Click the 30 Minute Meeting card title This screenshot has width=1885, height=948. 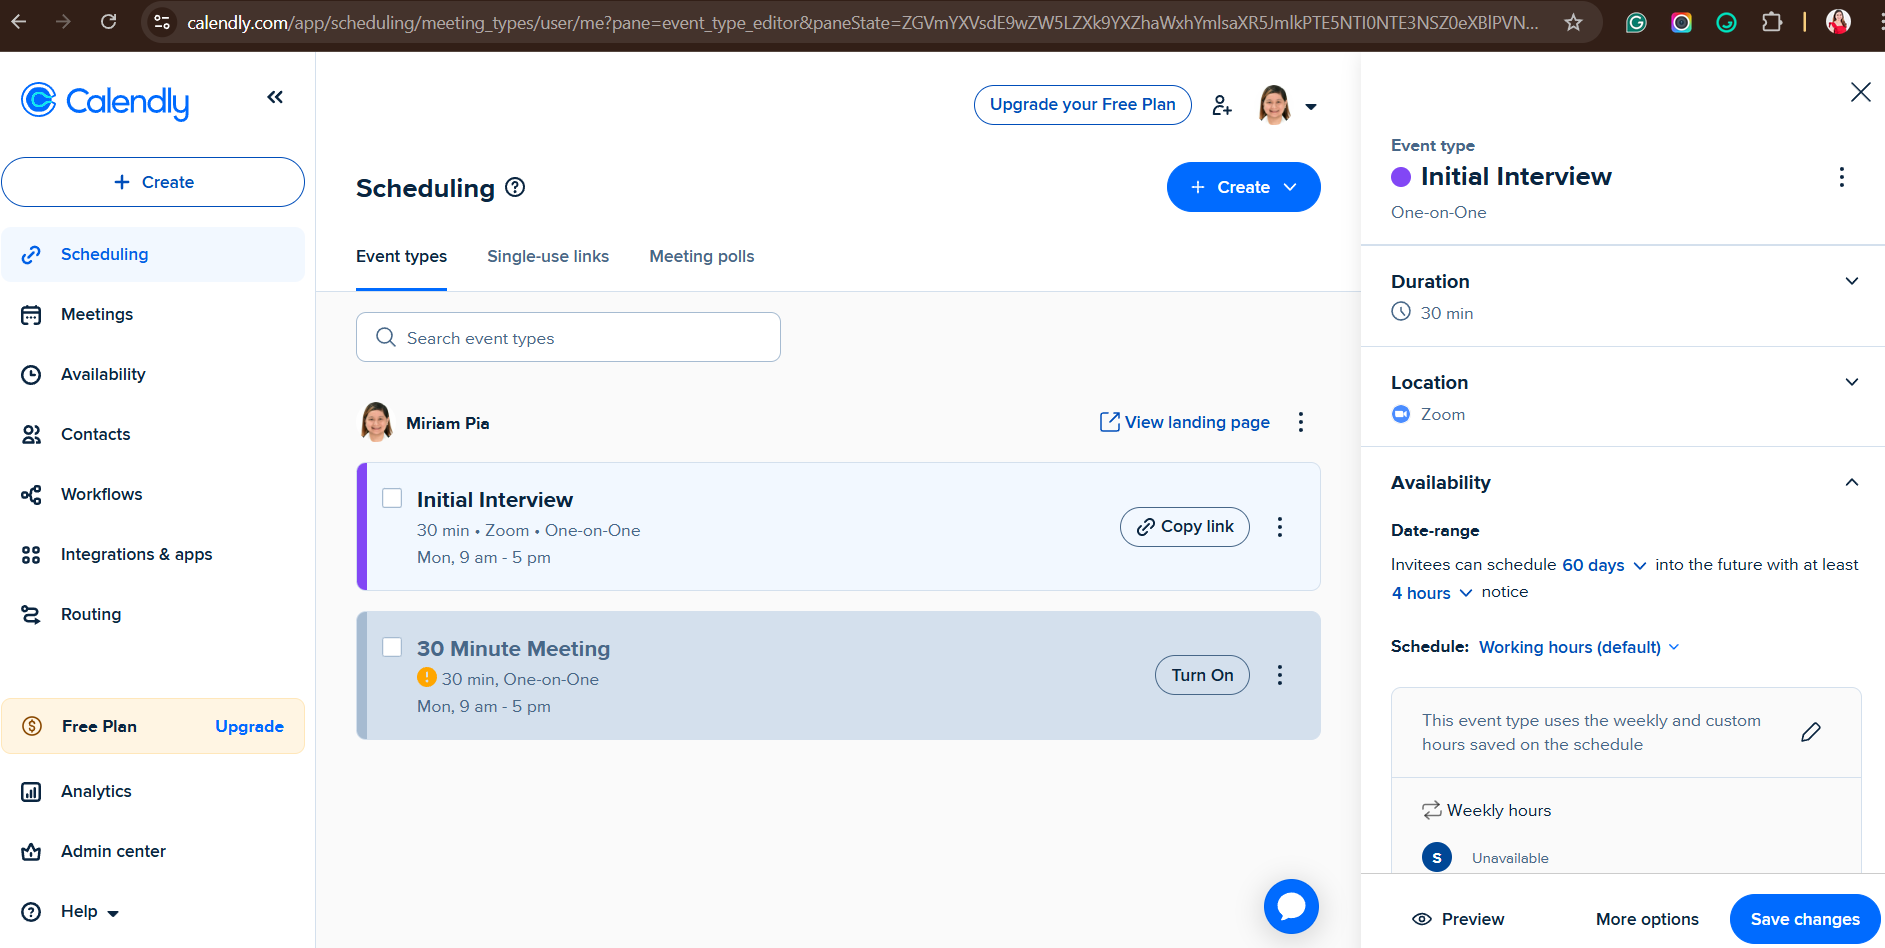[x=513, y=648]
